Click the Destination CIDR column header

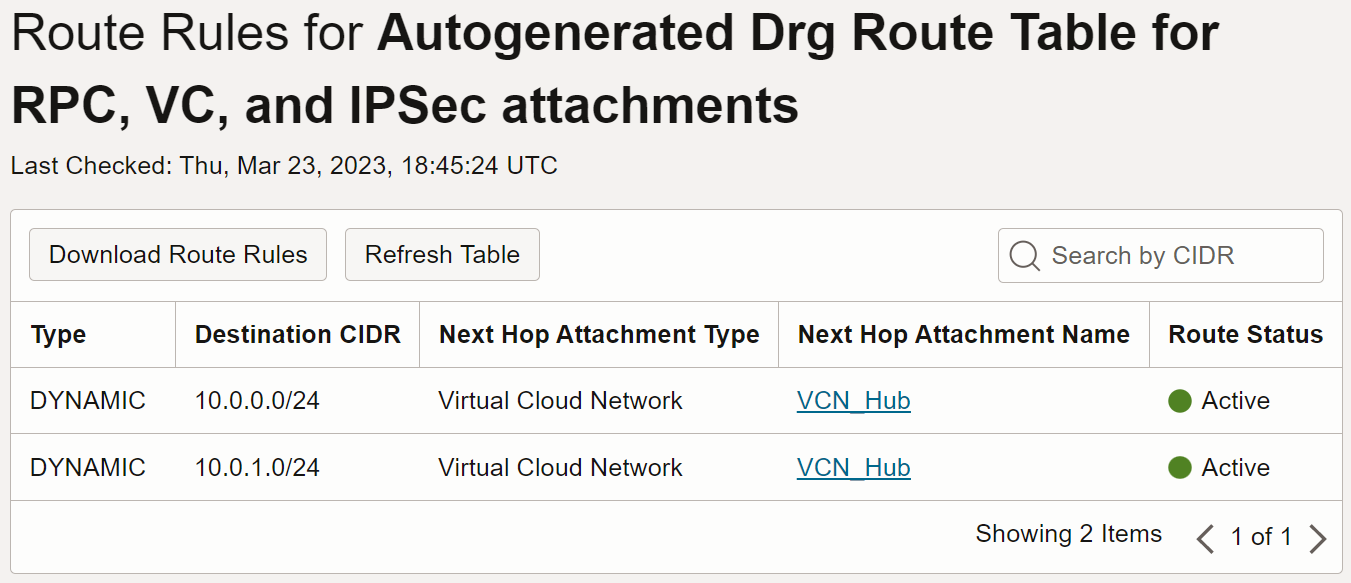[297, 335]
